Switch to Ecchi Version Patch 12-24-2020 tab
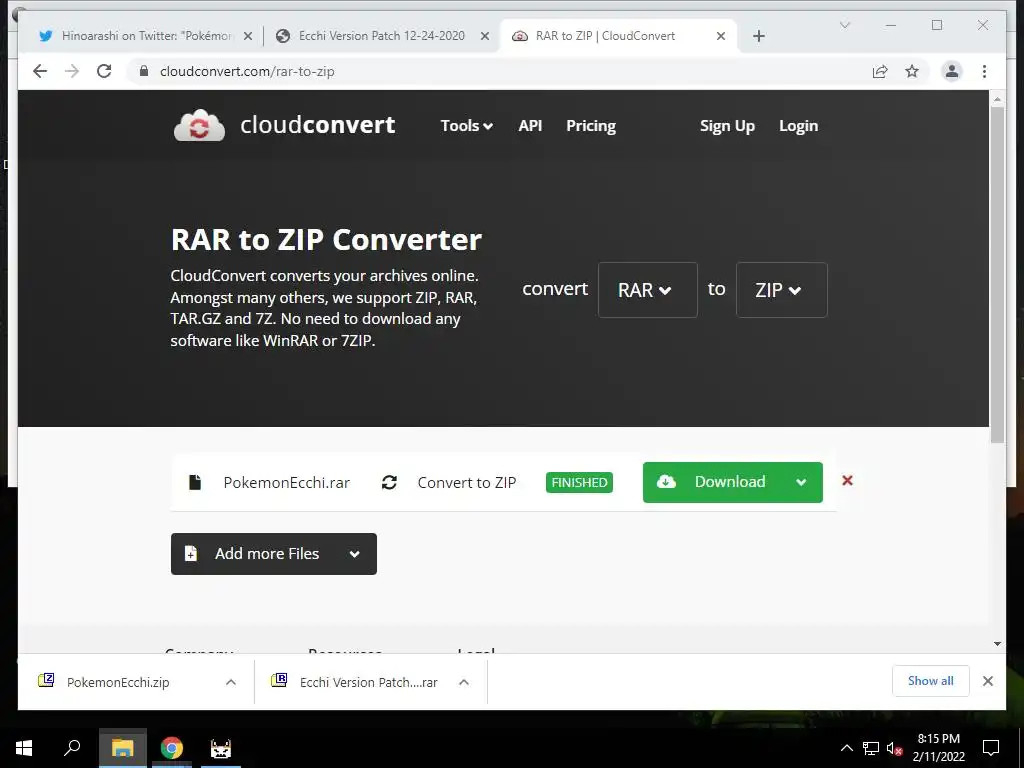1024x768 pixels. 382,36
